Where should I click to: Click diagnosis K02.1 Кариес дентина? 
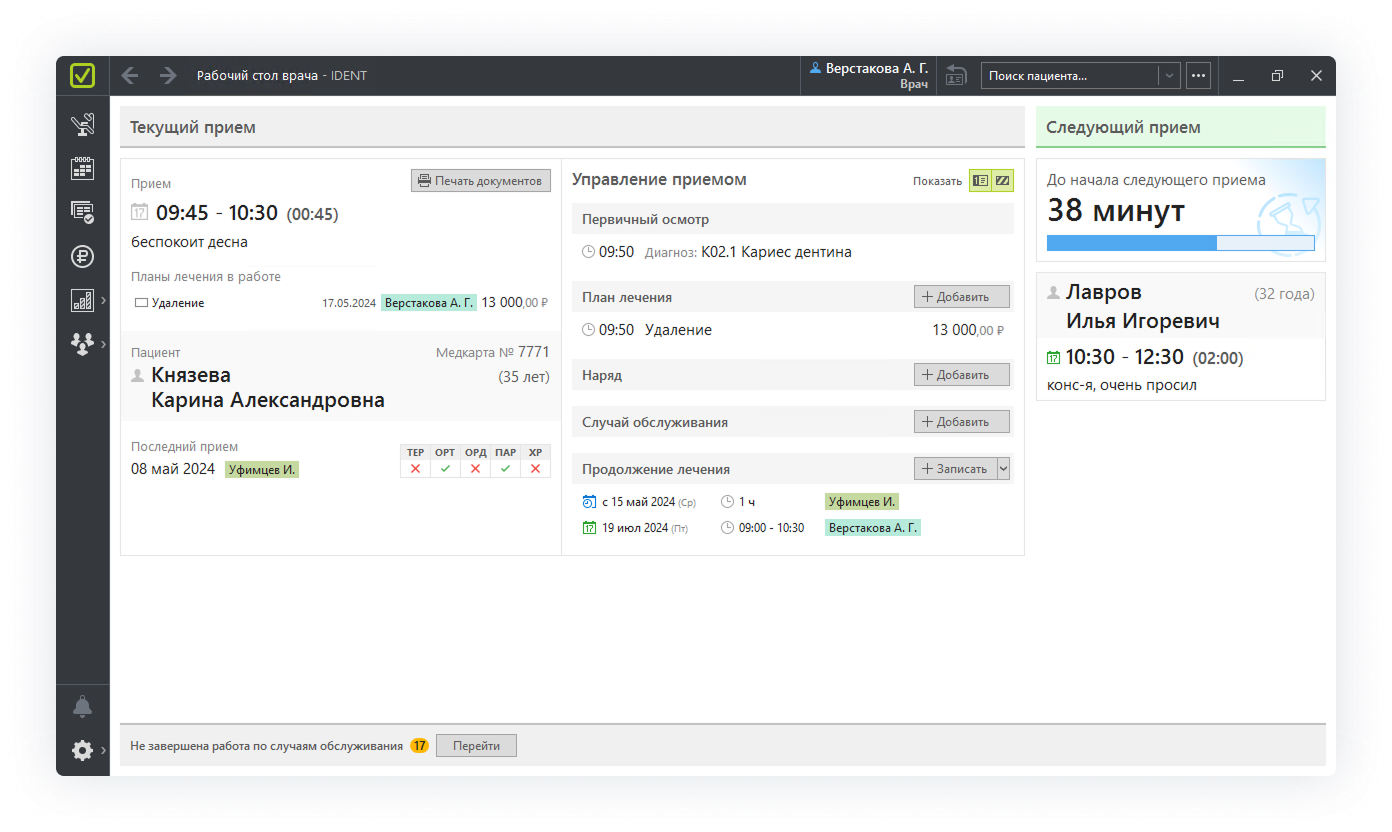click(x=776, y=252)
